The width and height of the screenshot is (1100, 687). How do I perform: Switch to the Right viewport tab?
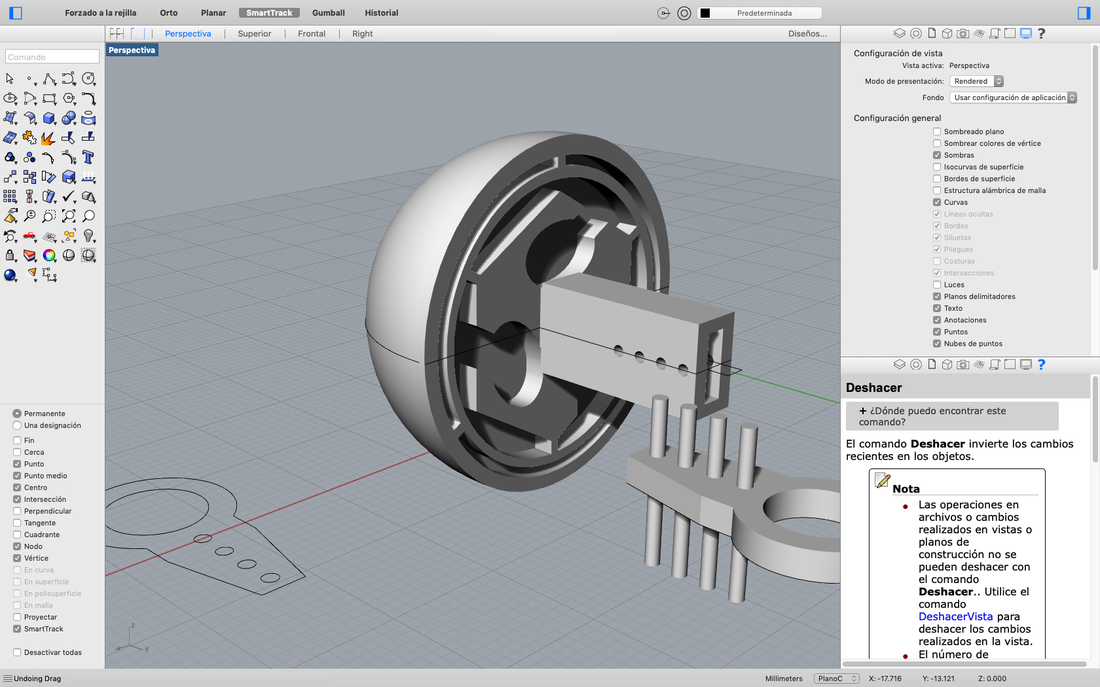tap(363, 34)
